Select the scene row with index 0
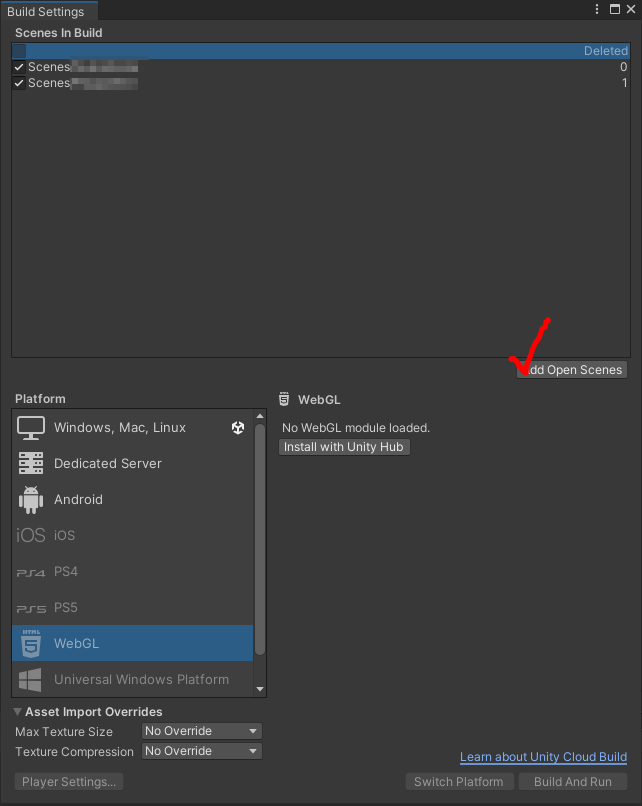The height and width of the screenshot is (806, 642). tap(321, 67)
